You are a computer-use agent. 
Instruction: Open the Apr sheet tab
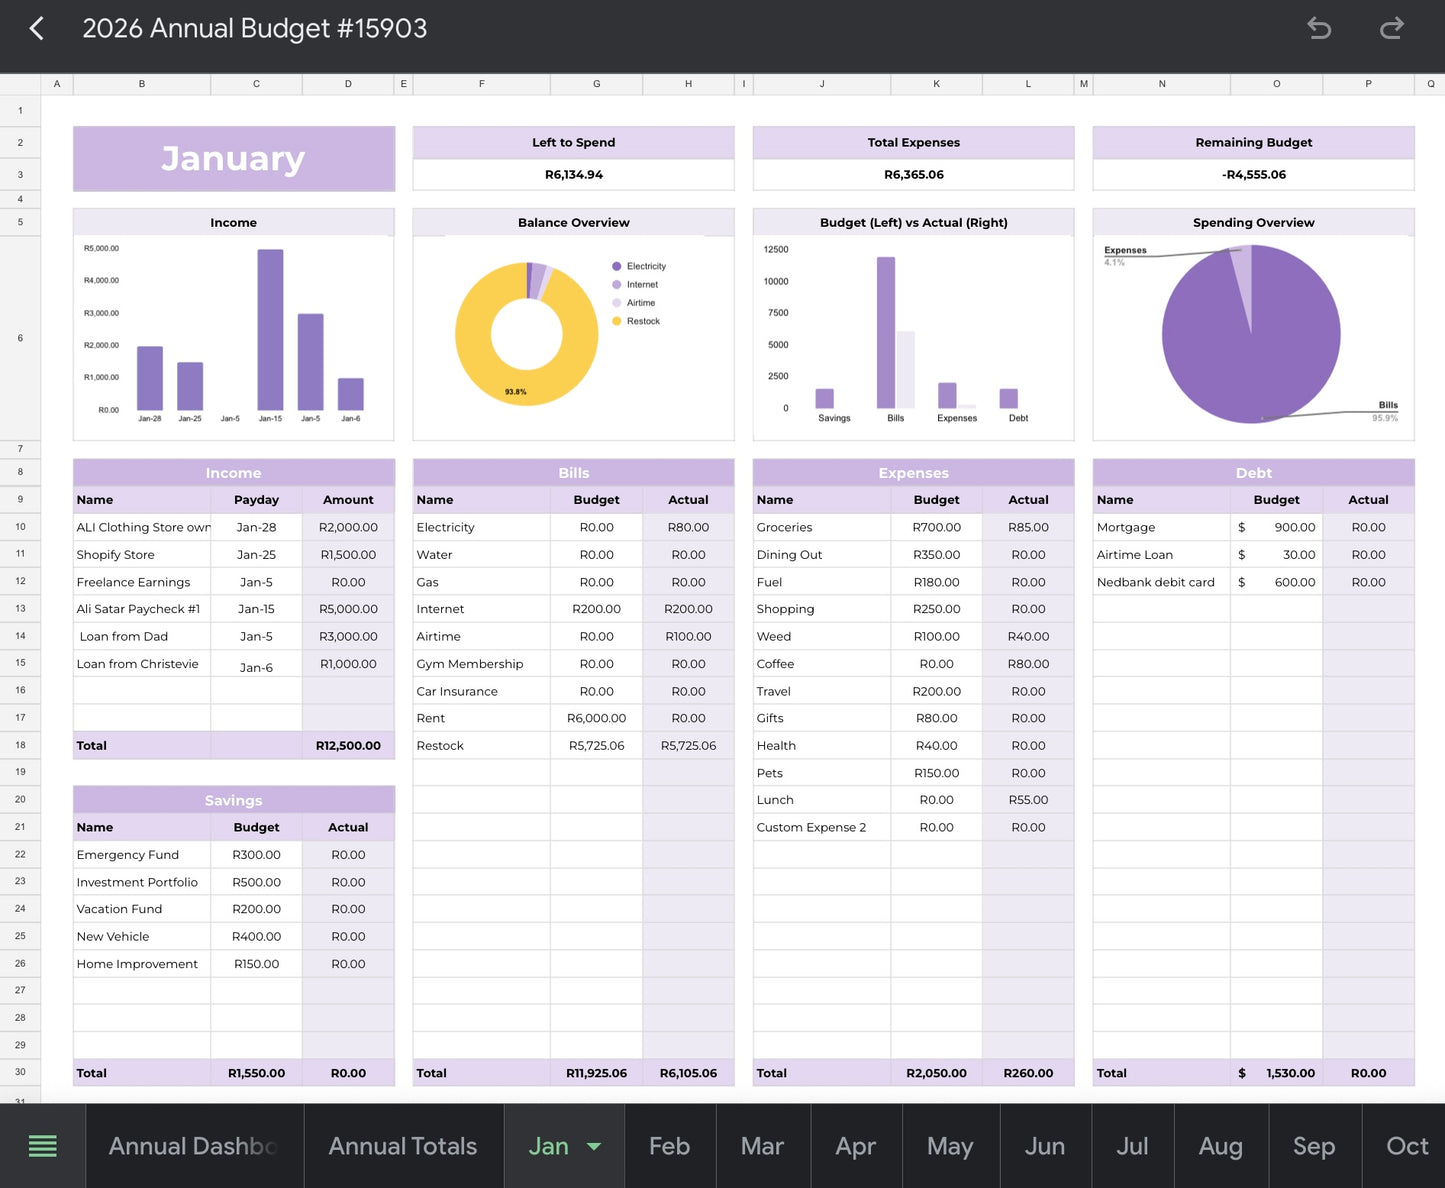coord(855,1146)
